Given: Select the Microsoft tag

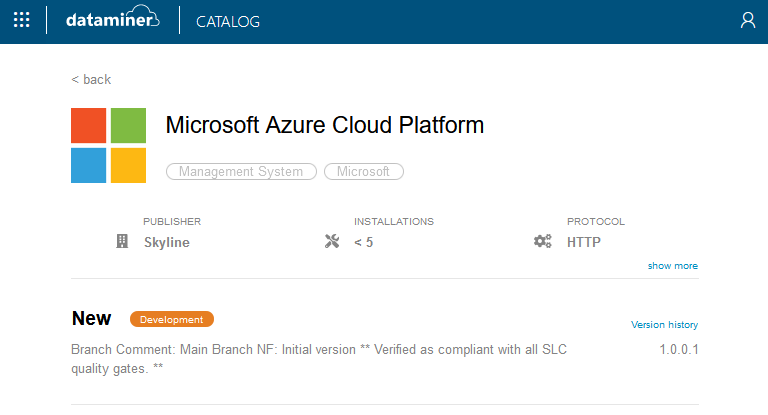Looking at the screenshot, I should tap(363, 171).
